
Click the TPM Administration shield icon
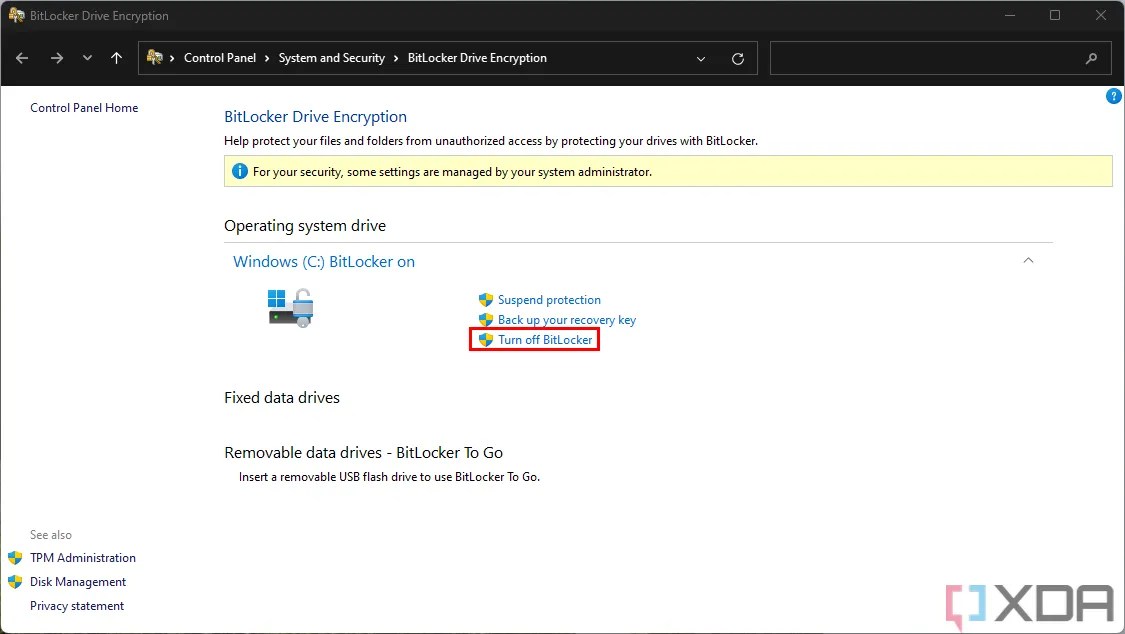point(16,557)
